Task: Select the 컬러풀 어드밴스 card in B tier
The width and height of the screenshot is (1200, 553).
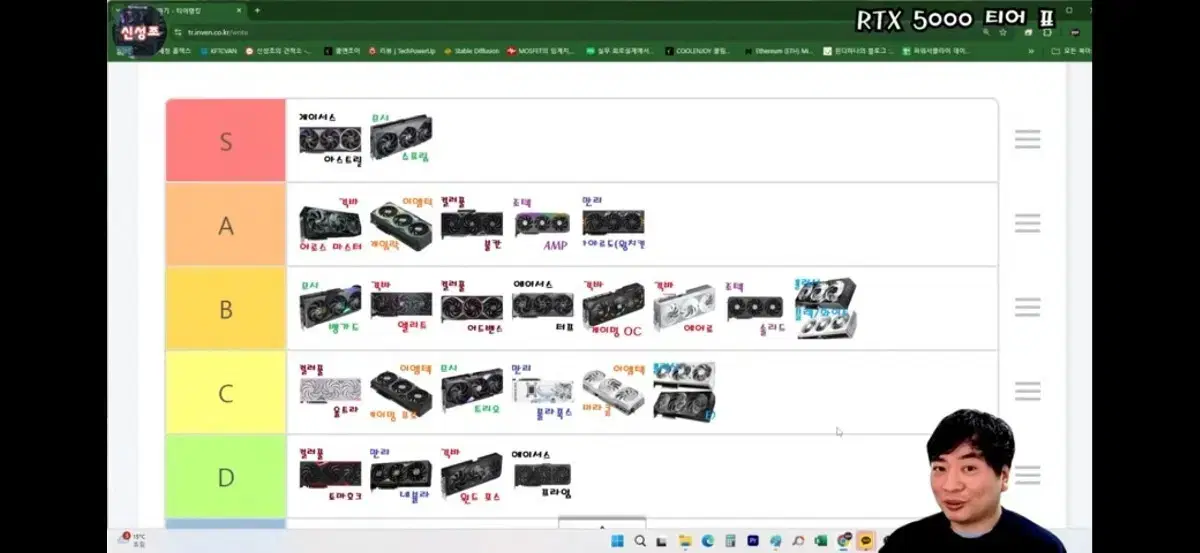Action: click(472, 307)
